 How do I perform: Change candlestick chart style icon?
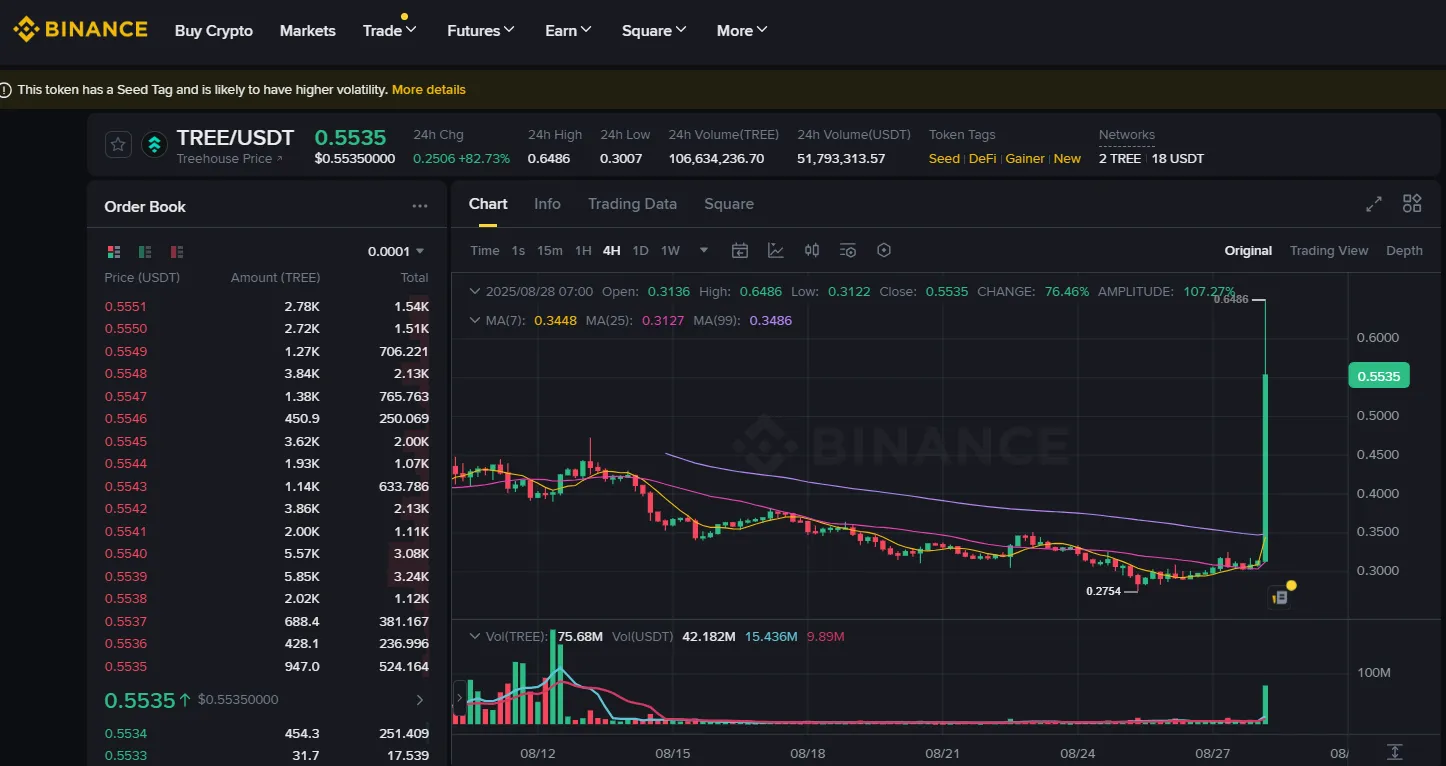812,251
